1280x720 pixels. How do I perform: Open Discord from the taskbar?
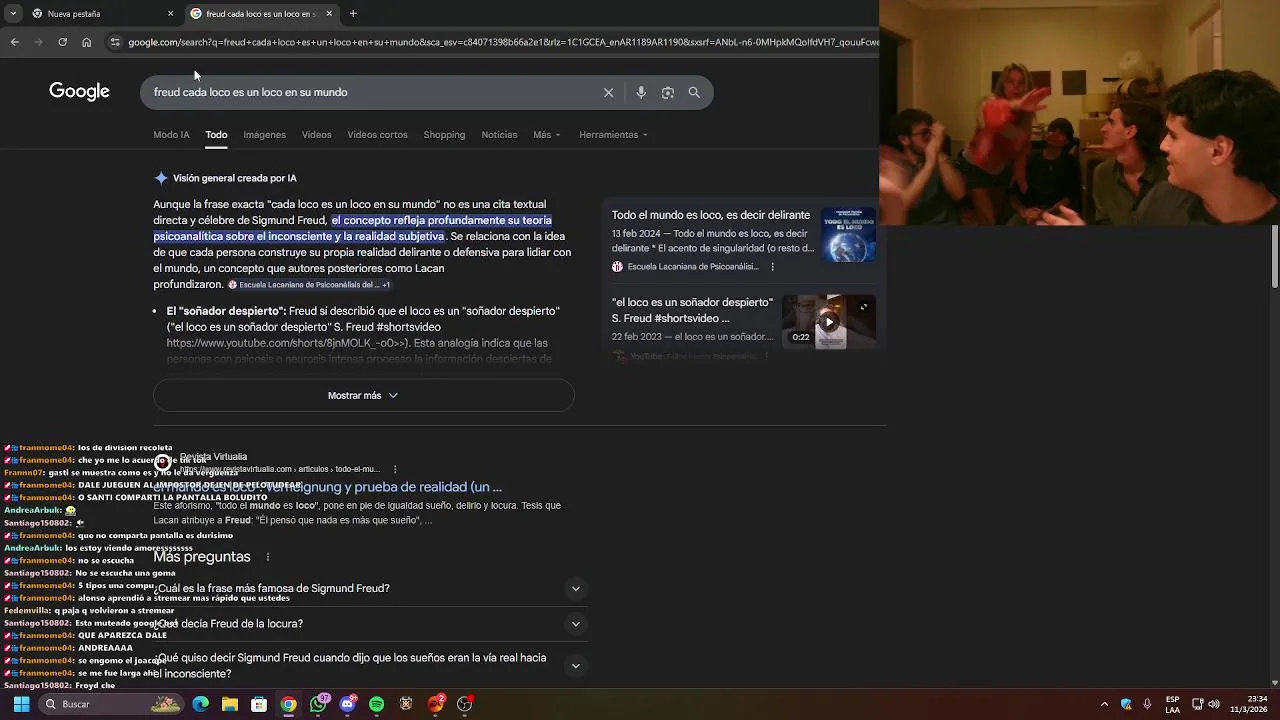coord(347,704)
